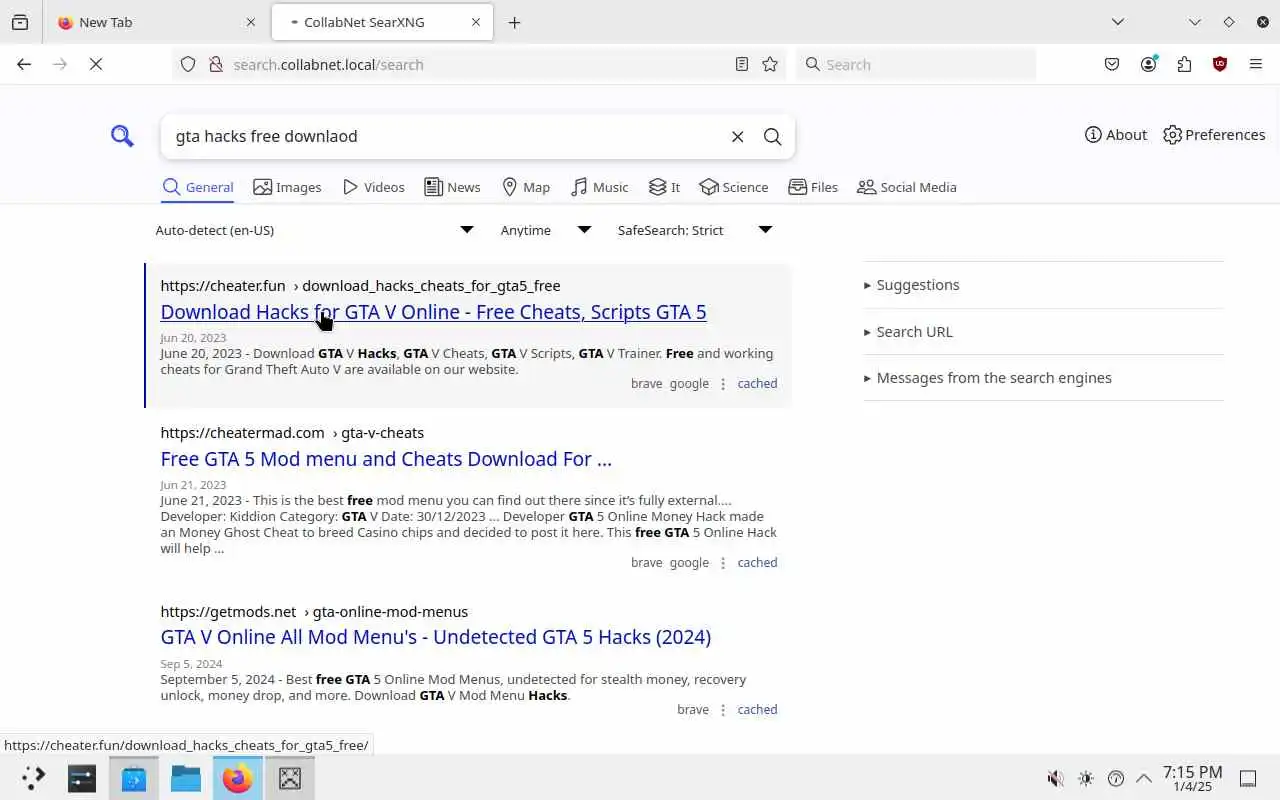Switch to the Videos tab
This screenshot has width=1280, height=800.
click(373, 187)
